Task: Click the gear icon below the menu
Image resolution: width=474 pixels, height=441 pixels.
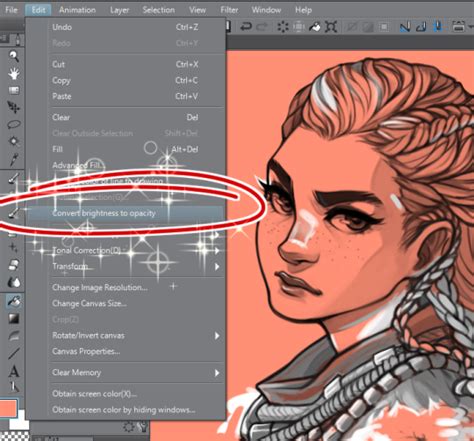Action: coord(128,427)
